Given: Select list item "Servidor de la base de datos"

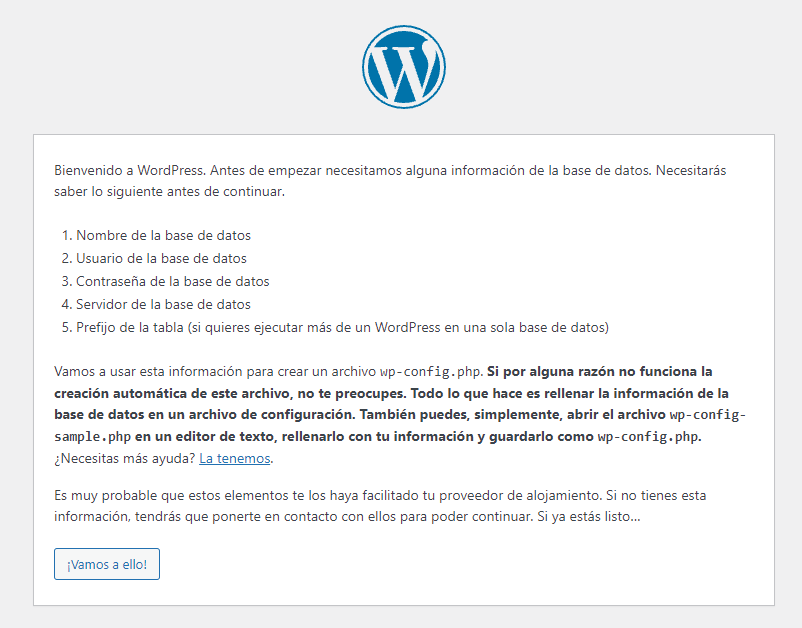Looking at the screenshot, I should pos(164,304).
